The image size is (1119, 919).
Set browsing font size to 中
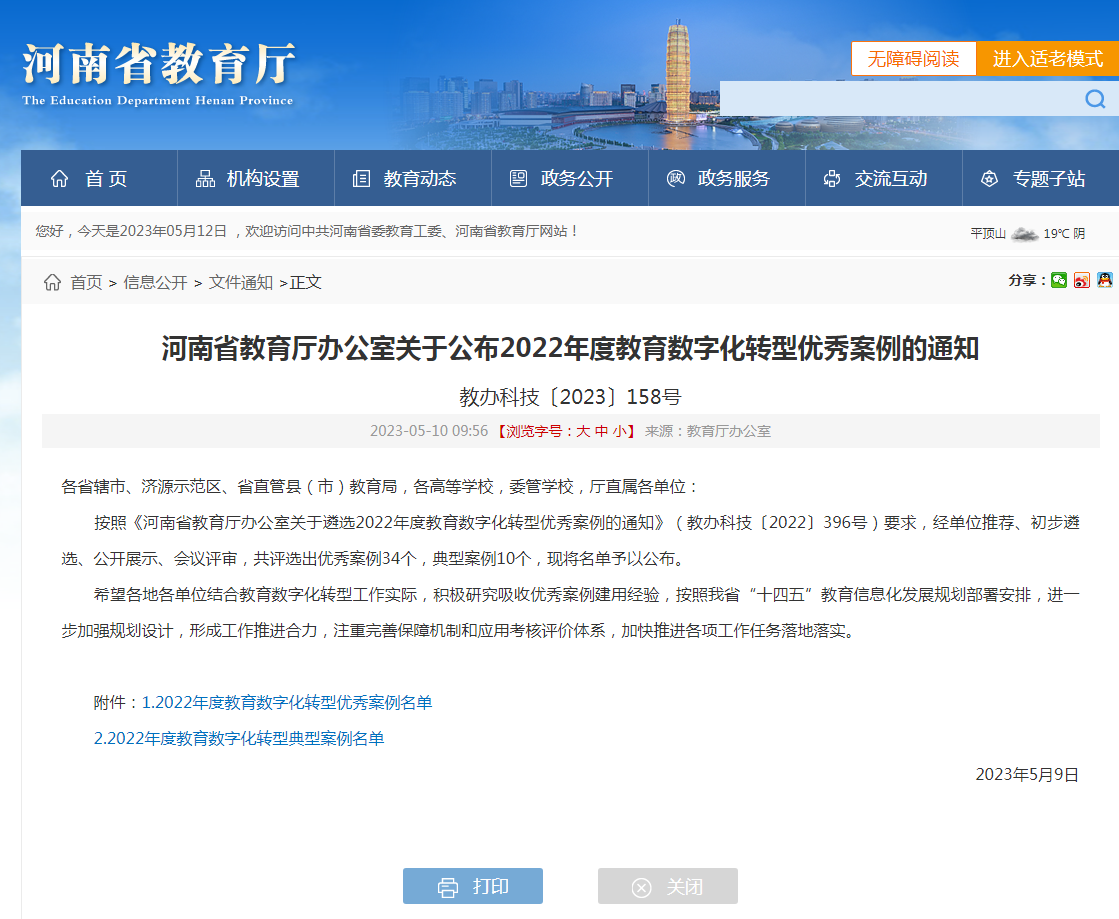[602, 432]
